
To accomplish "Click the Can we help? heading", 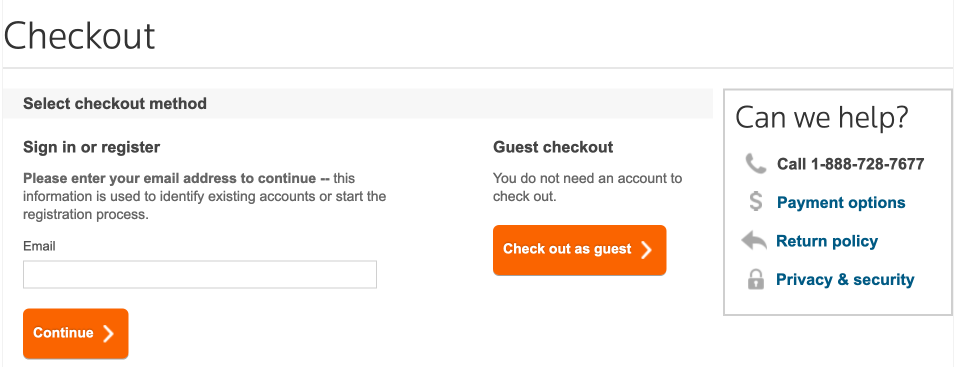I will (822, 117).
